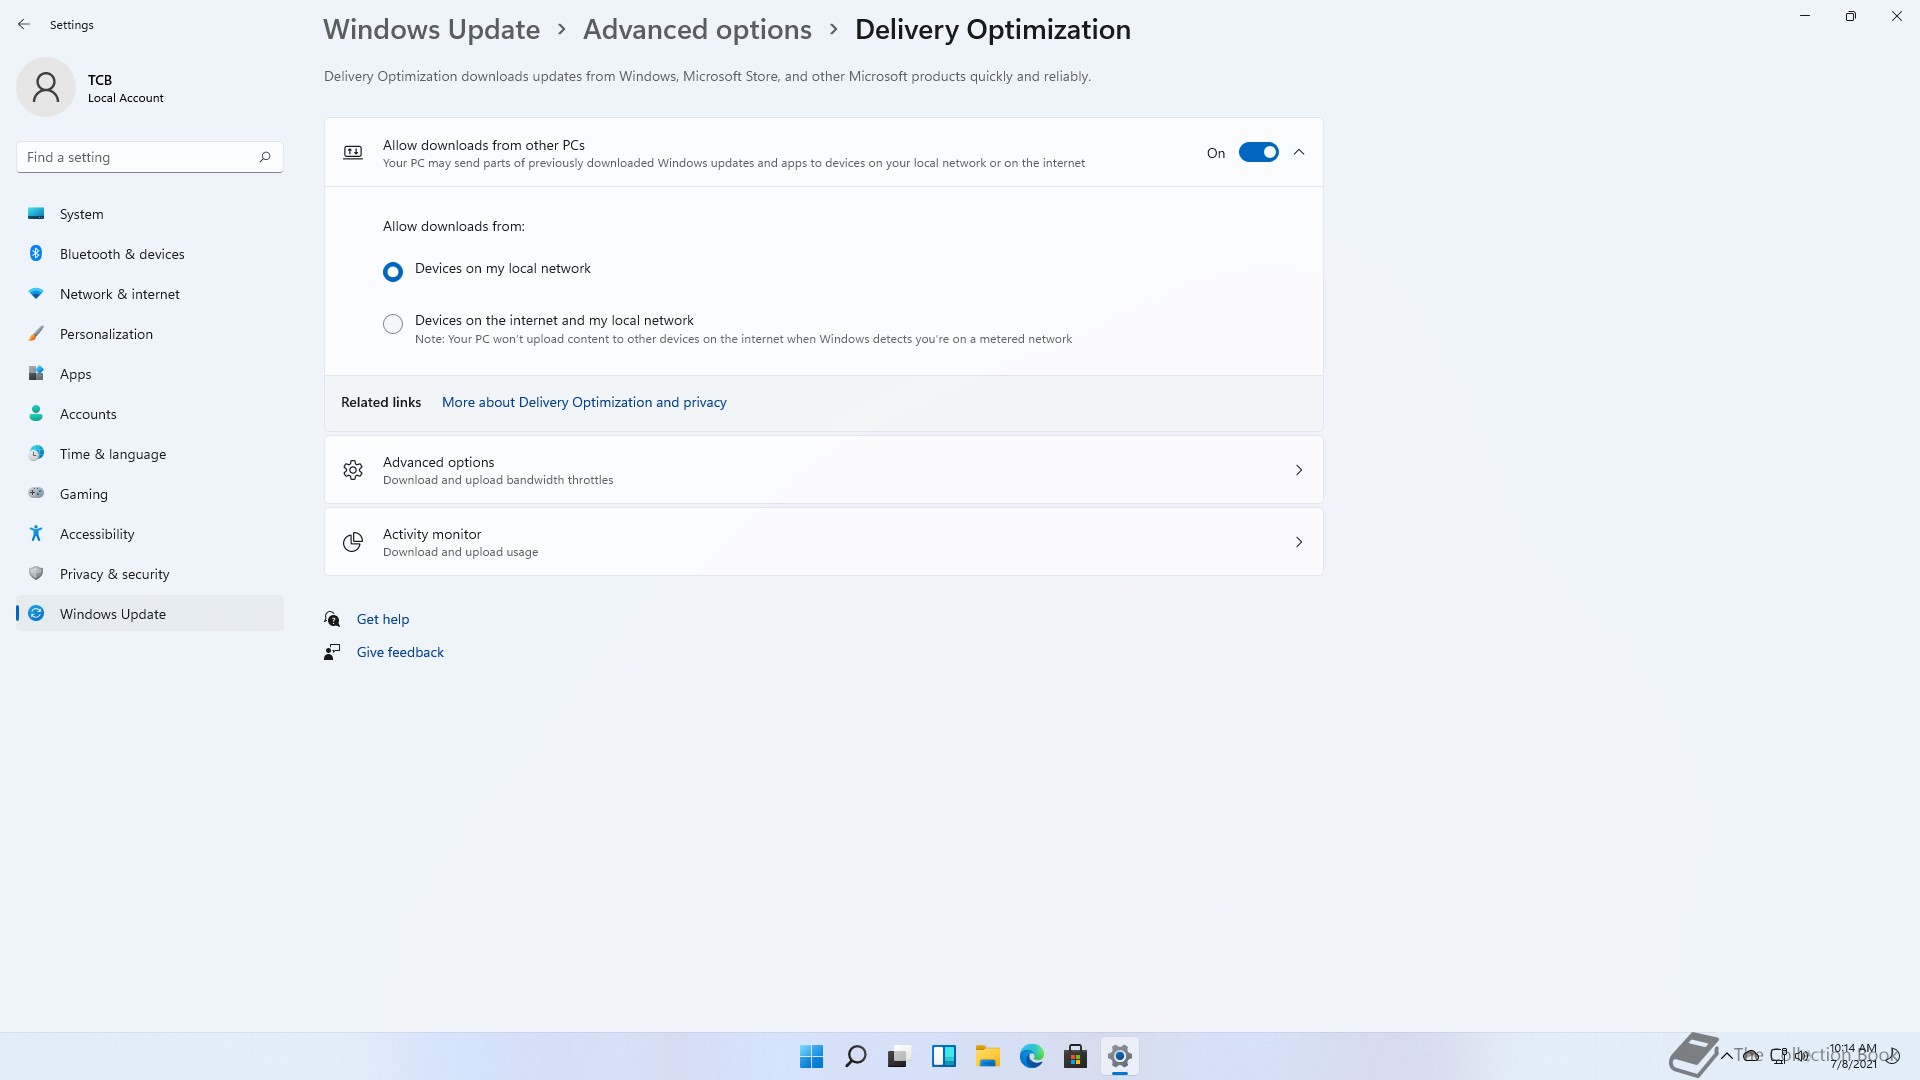Open Privacy & security category

pos(150,573)
